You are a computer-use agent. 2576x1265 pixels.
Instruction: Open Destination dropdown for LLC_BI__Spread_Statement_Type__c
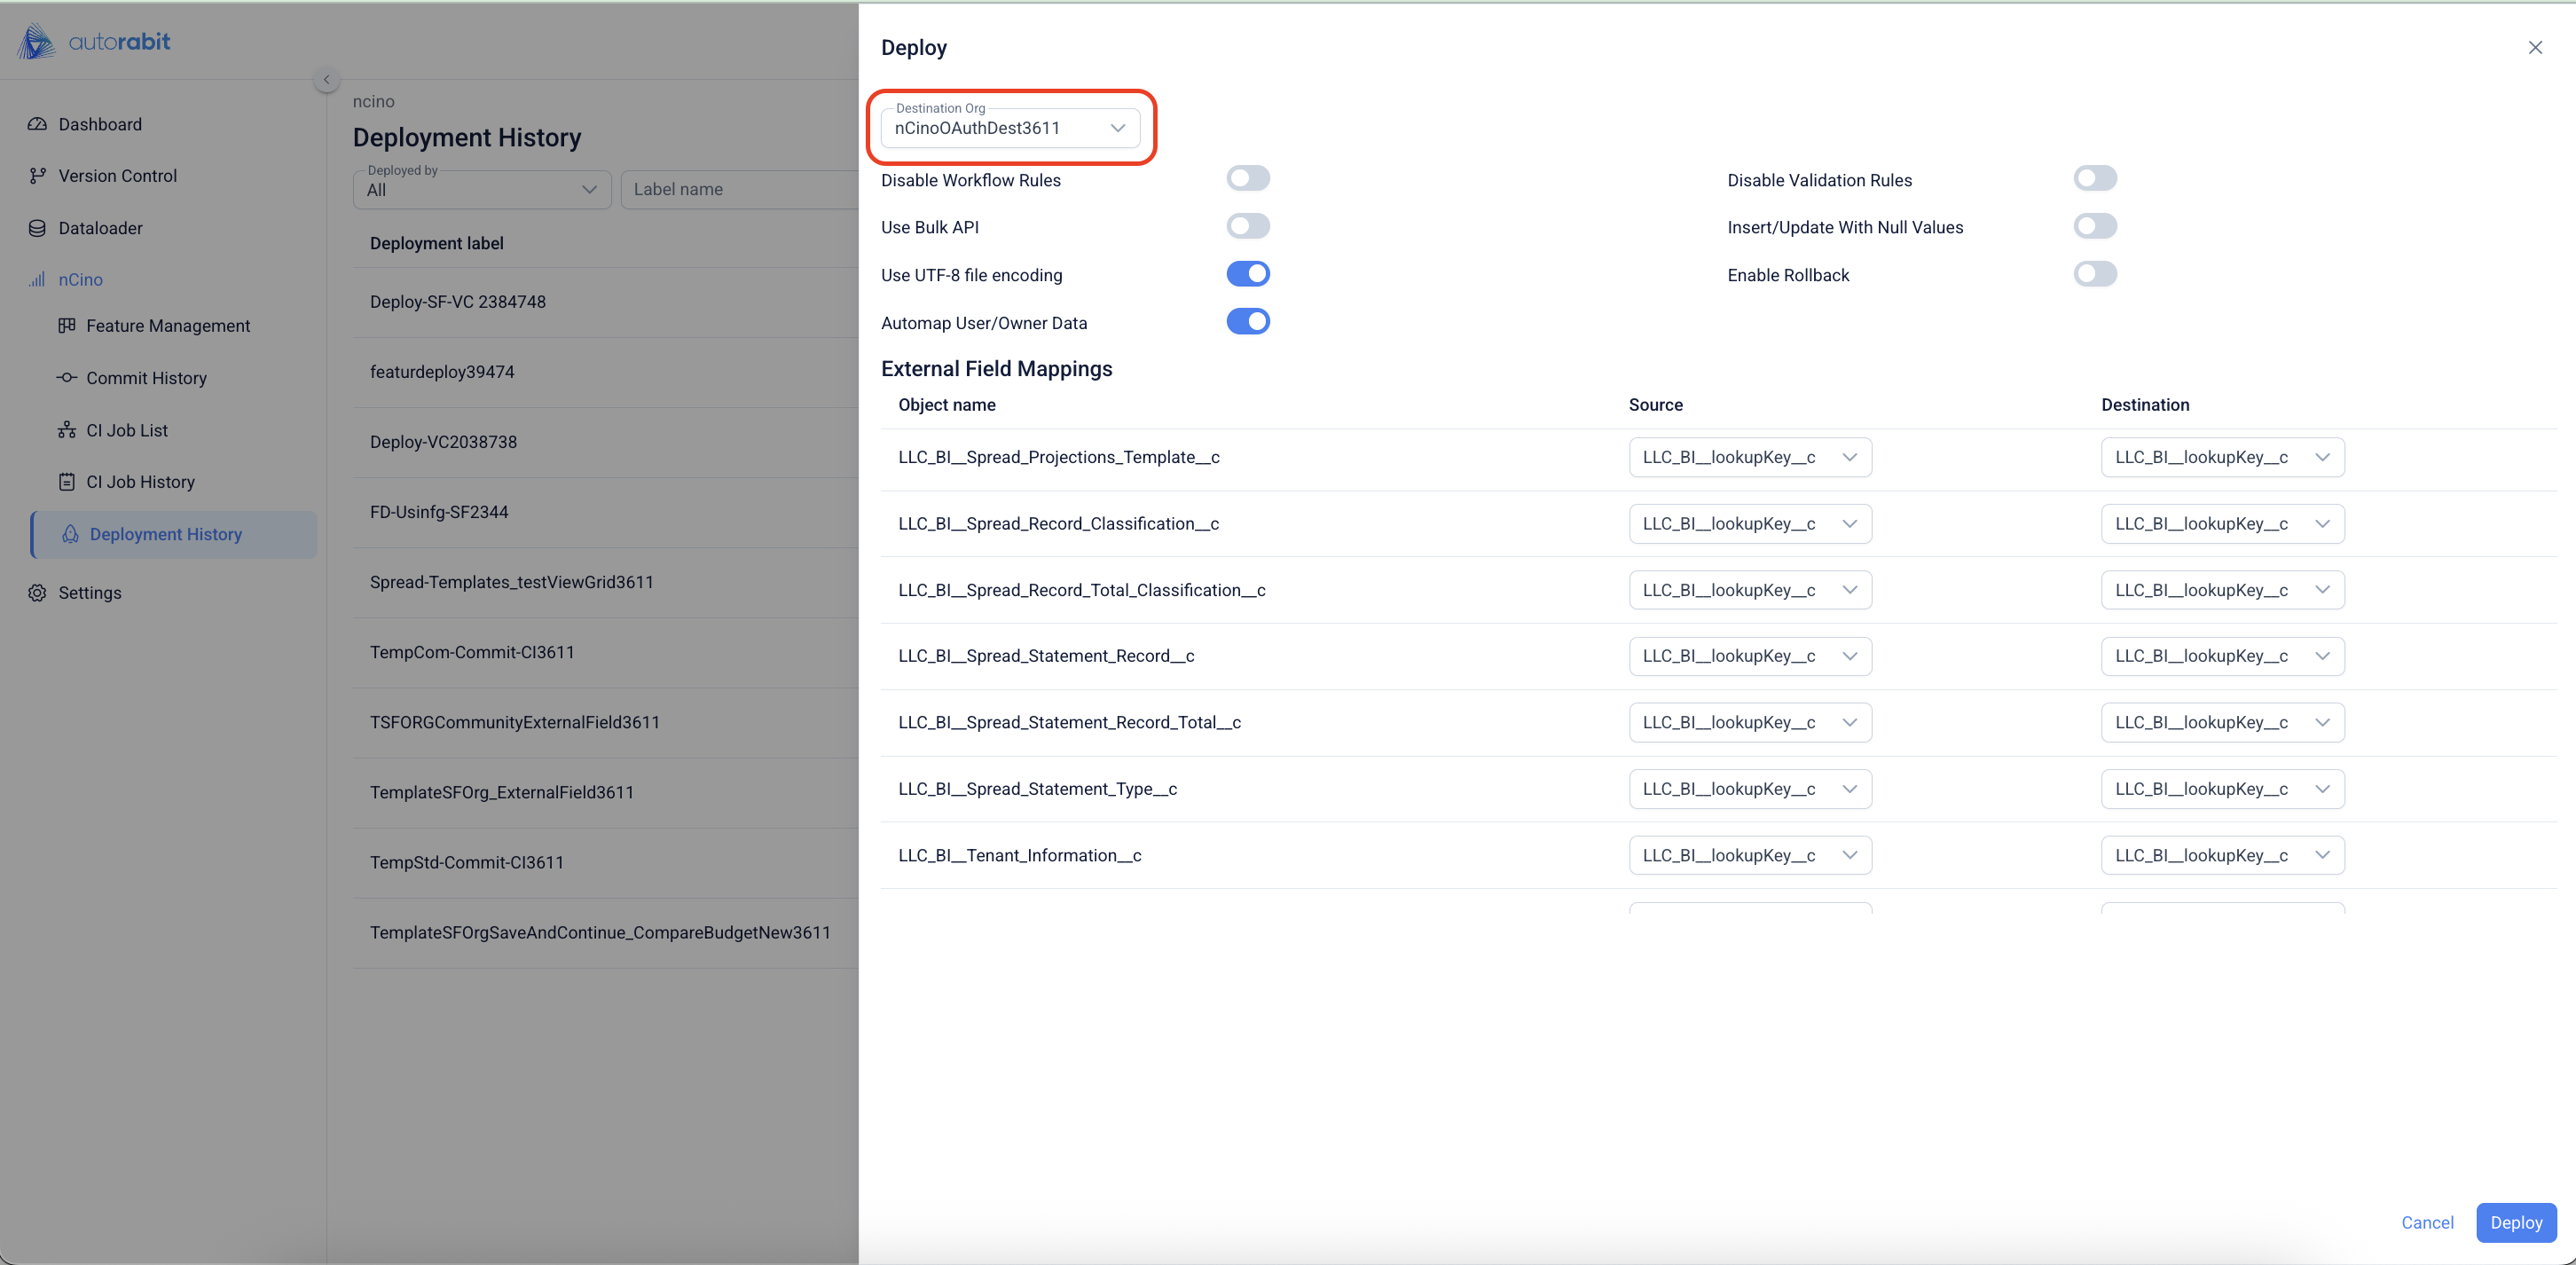[x=2221, y=789]
